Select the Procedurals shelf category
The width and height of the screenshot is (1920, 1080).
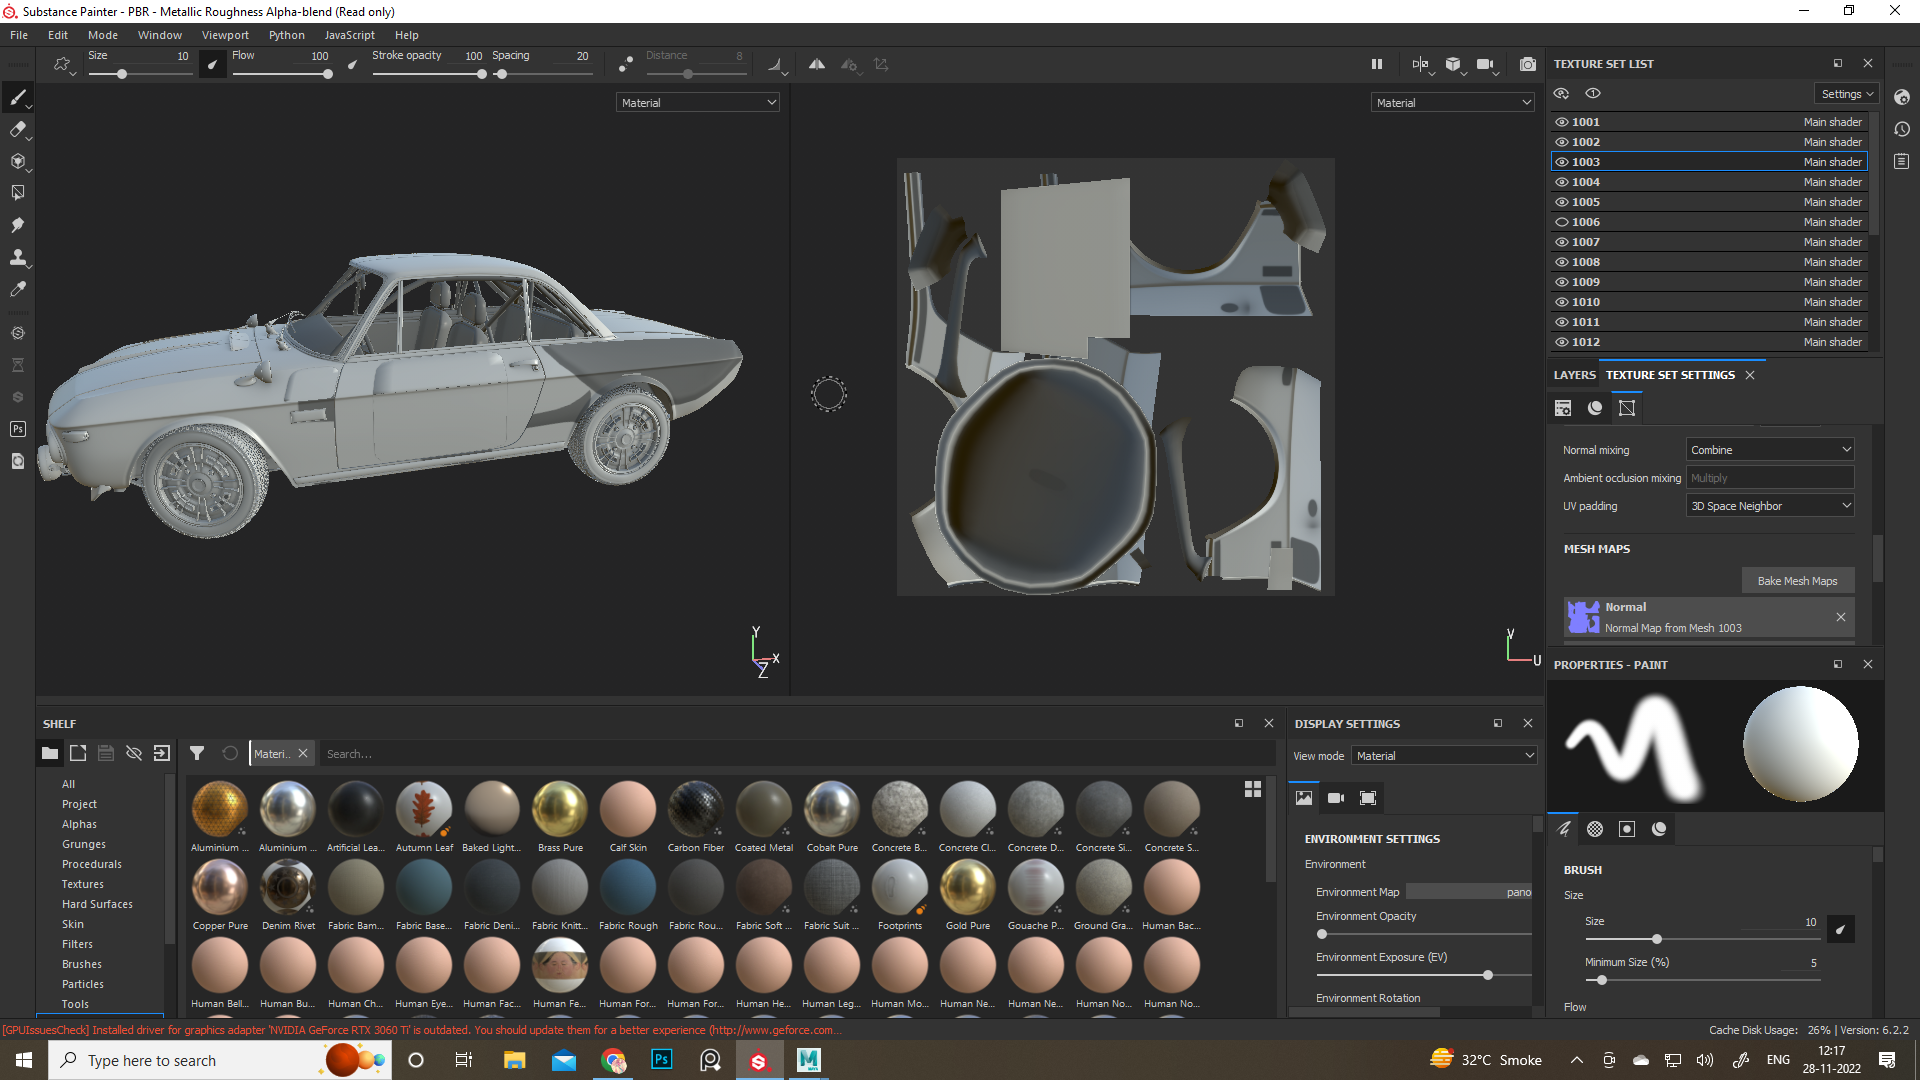coord(92,864)
